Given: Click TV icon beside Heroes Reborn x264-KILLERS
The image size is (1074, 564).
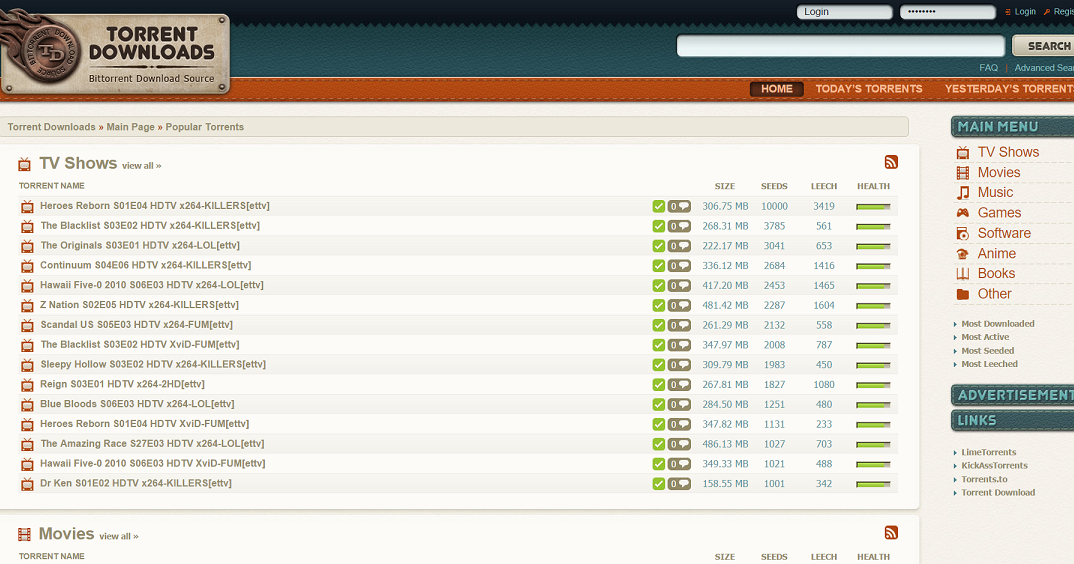Looking at the screenshot, I should pos(27,206).
